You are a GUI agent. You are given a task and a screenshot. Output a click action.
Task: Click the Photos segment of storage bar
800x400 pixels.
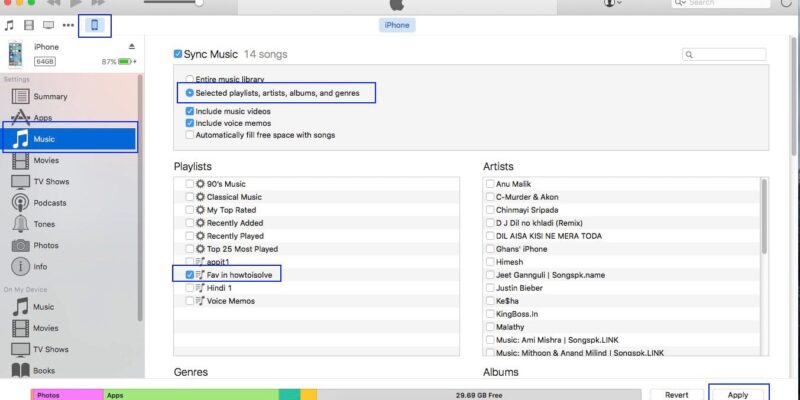(68, 395)
